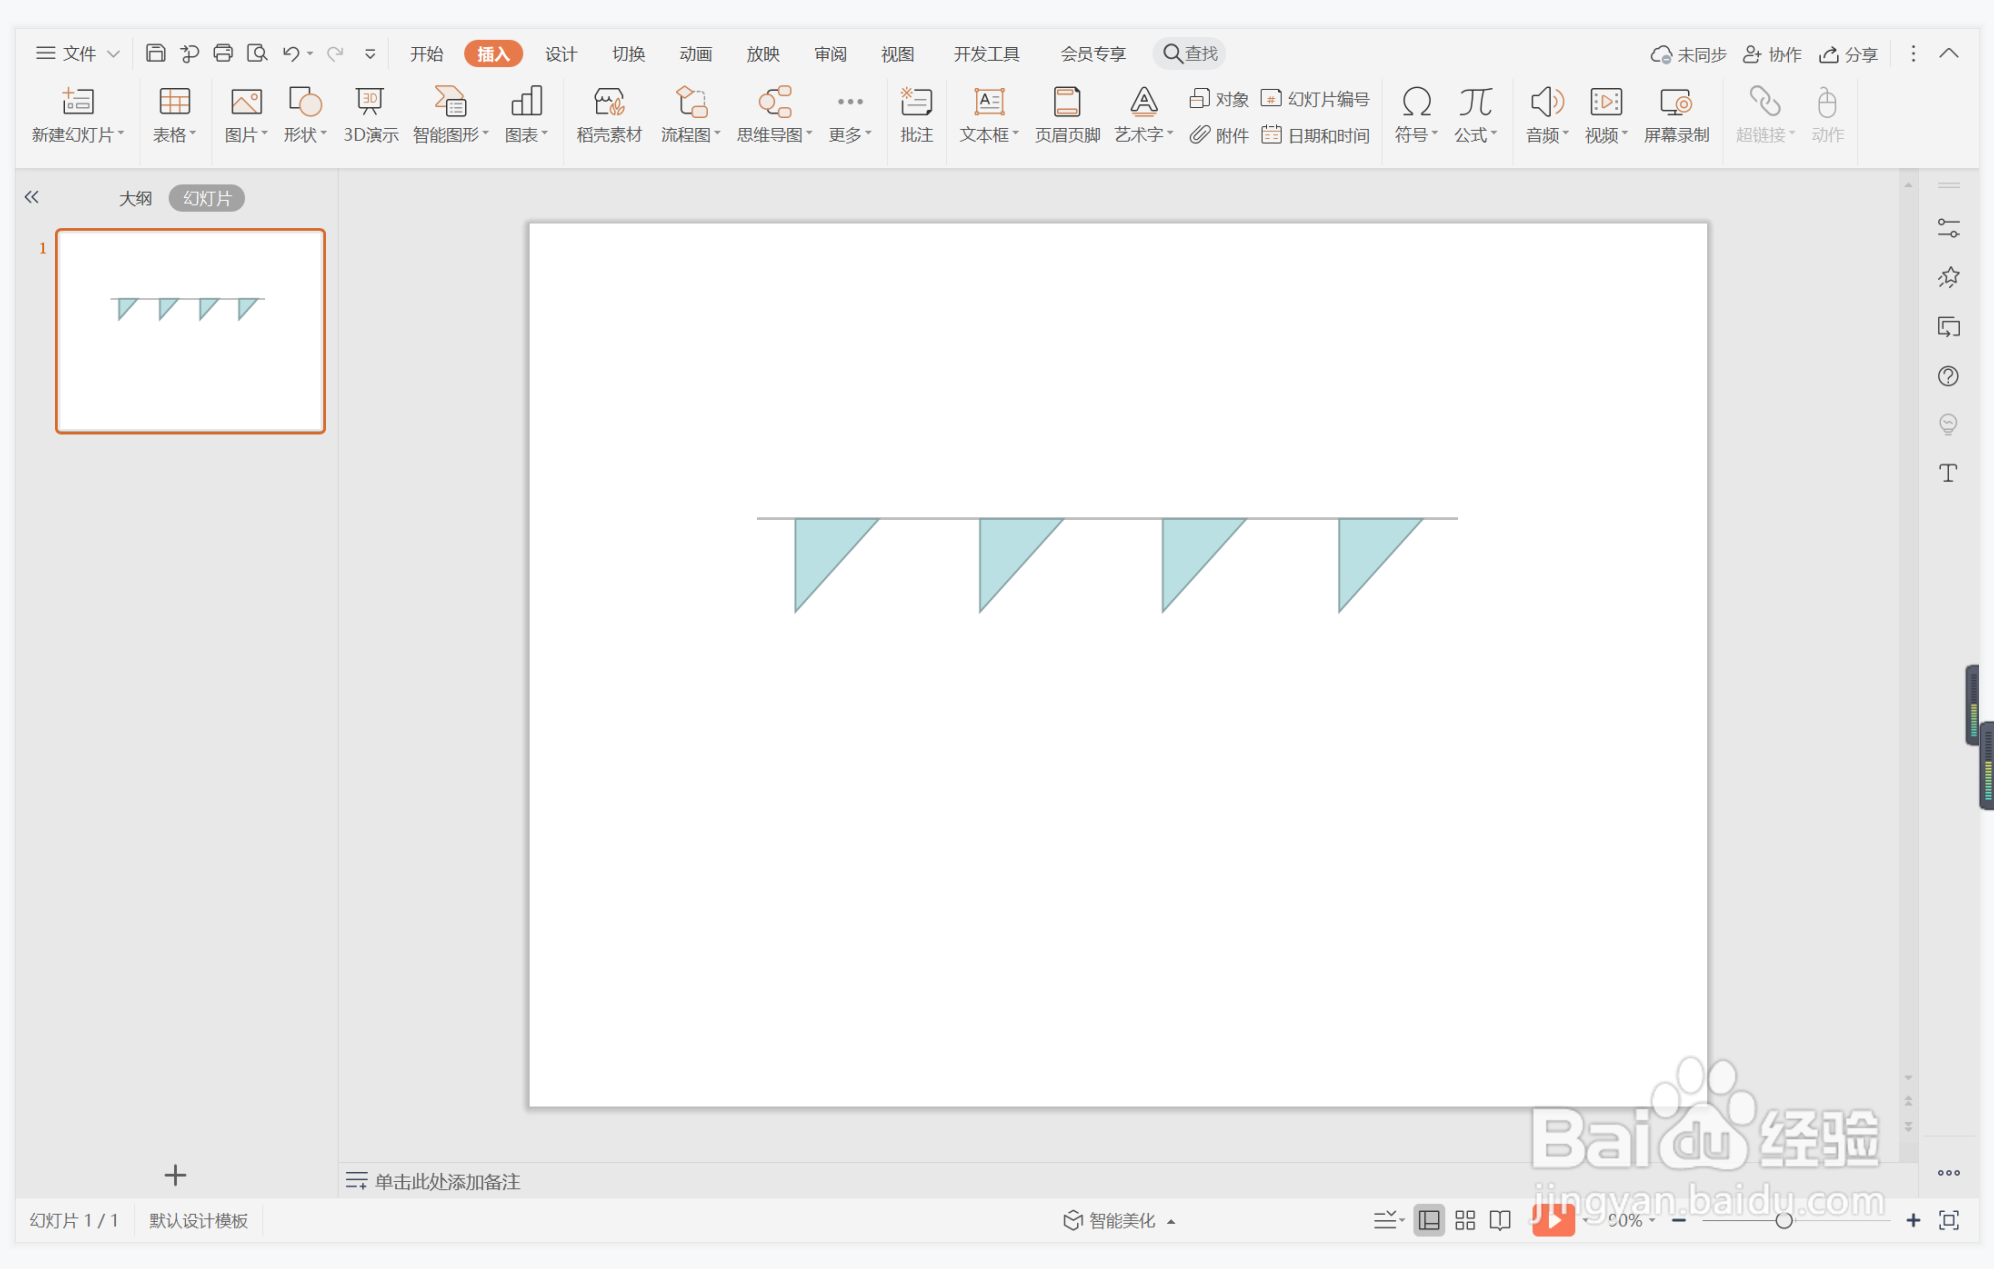Click 单击此处添加备注 notes area
Image resolution: width=1994 pixels, height=1269 pixels.
tap(447, 1181)
